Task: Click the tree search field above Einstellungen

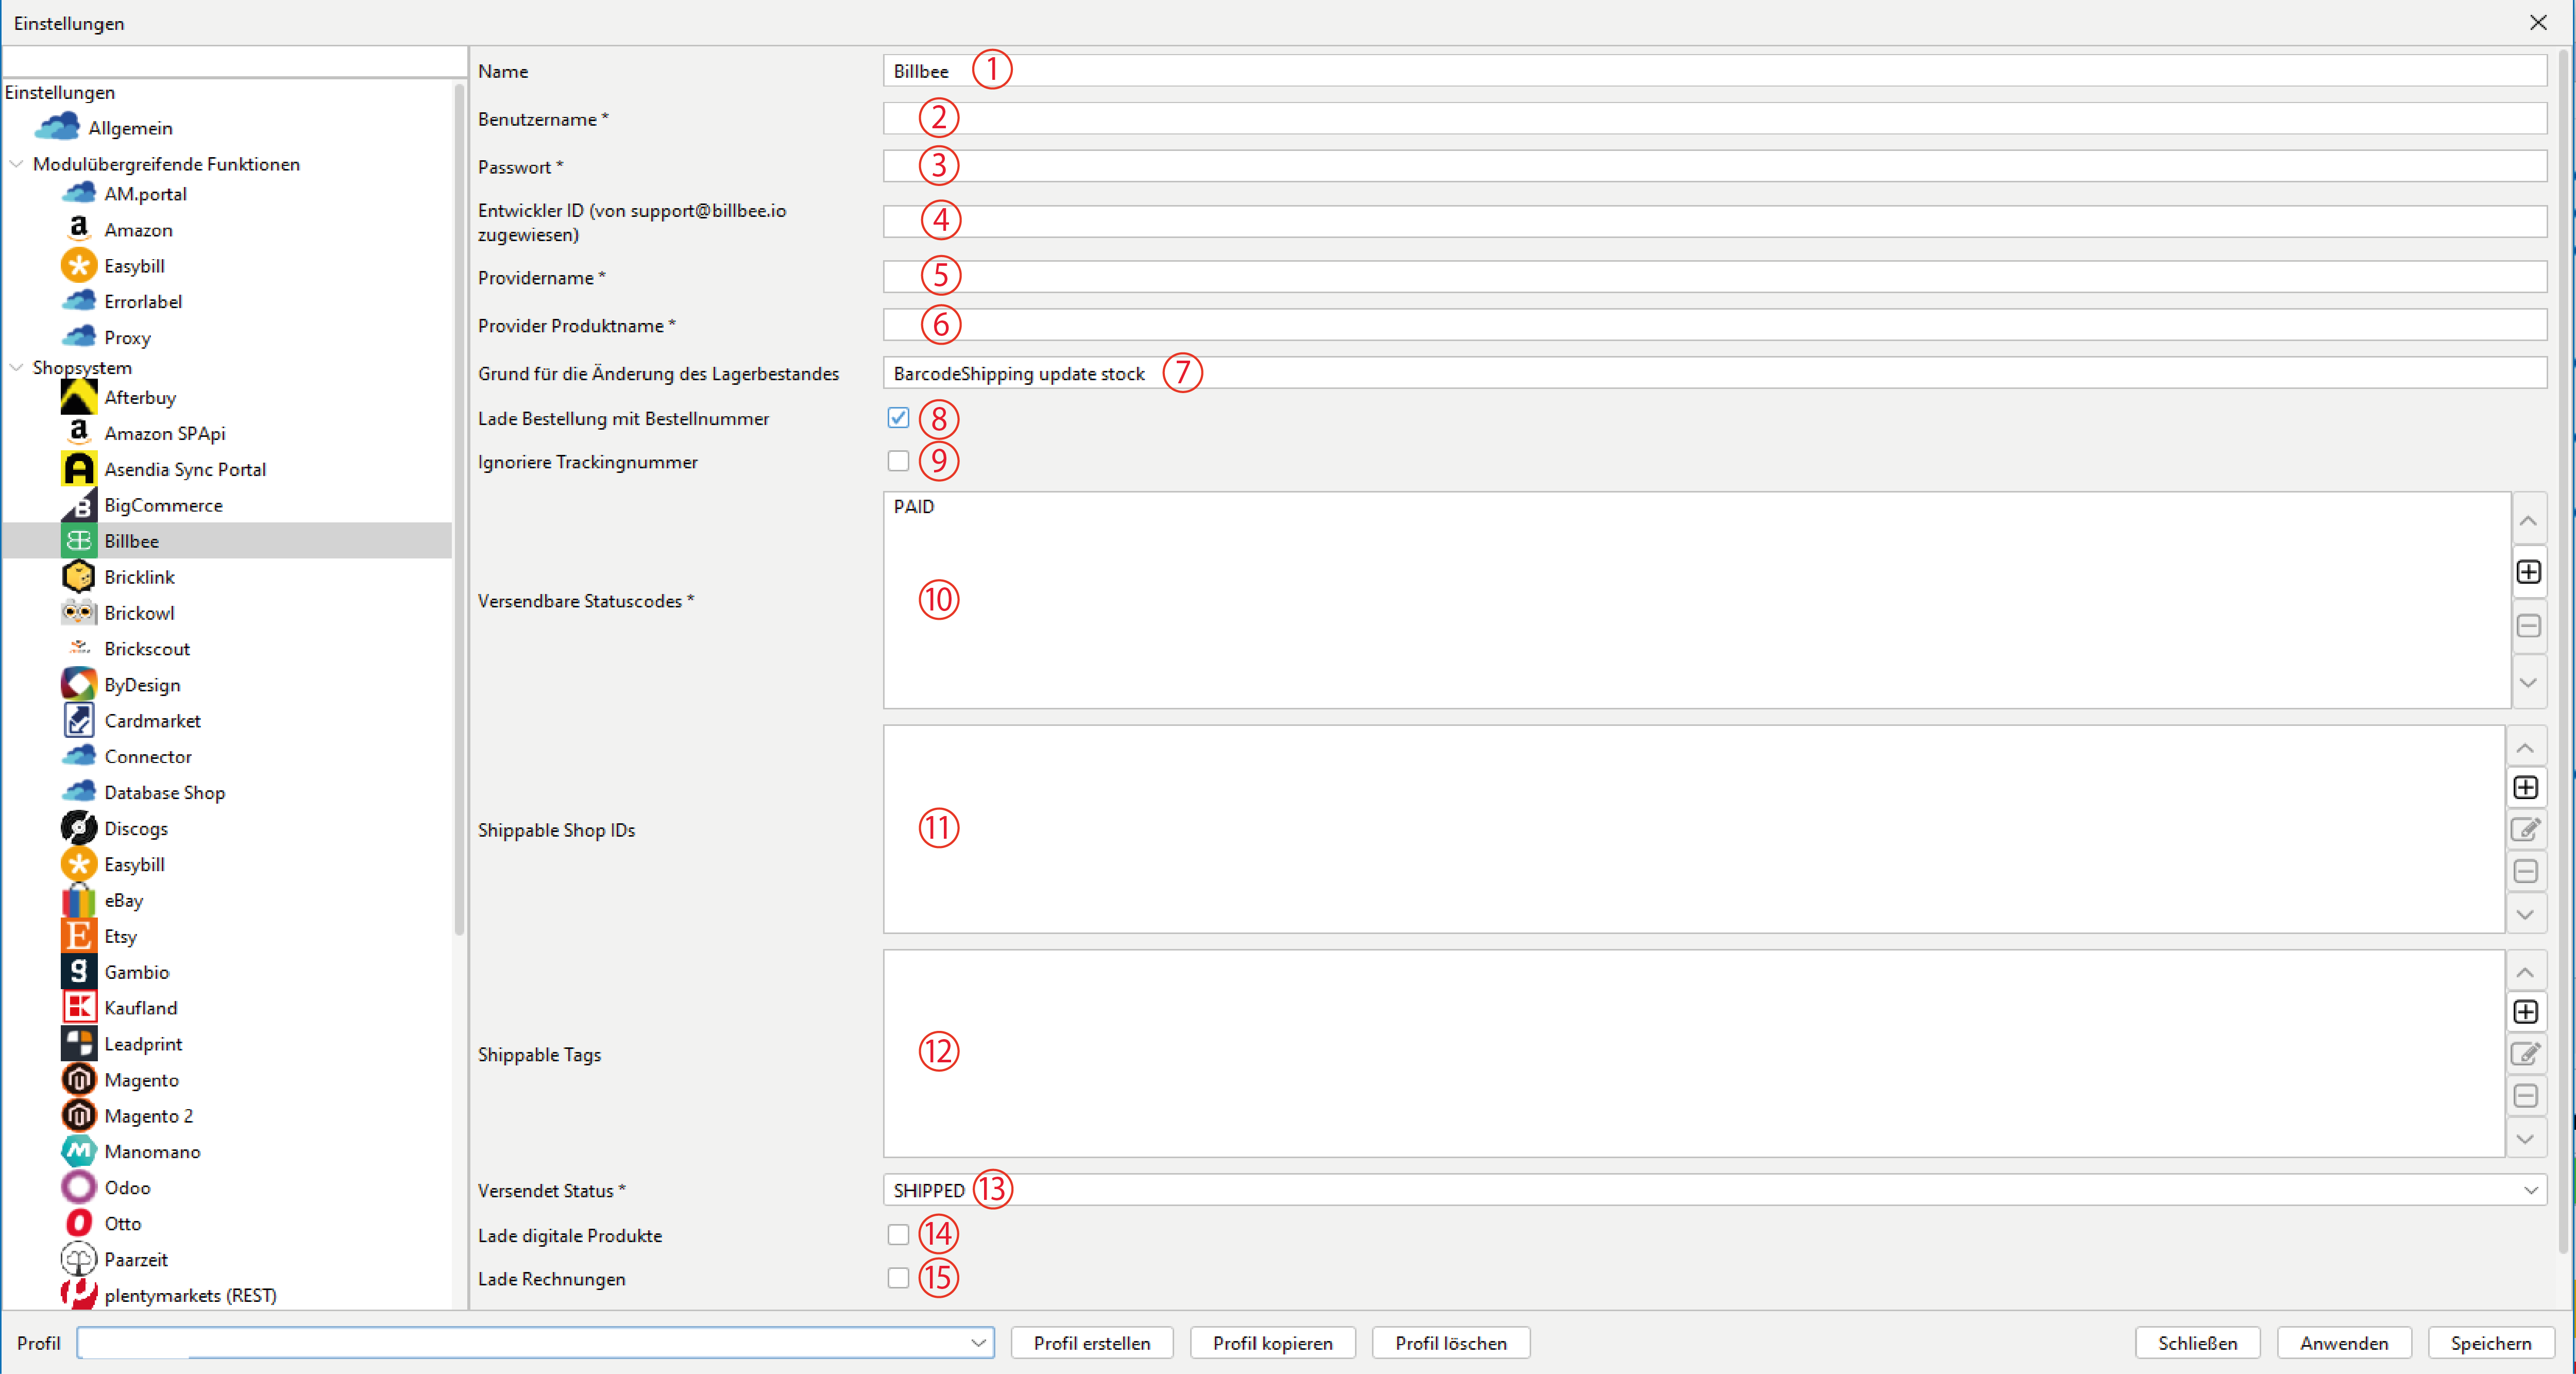Action: [235, 62]
